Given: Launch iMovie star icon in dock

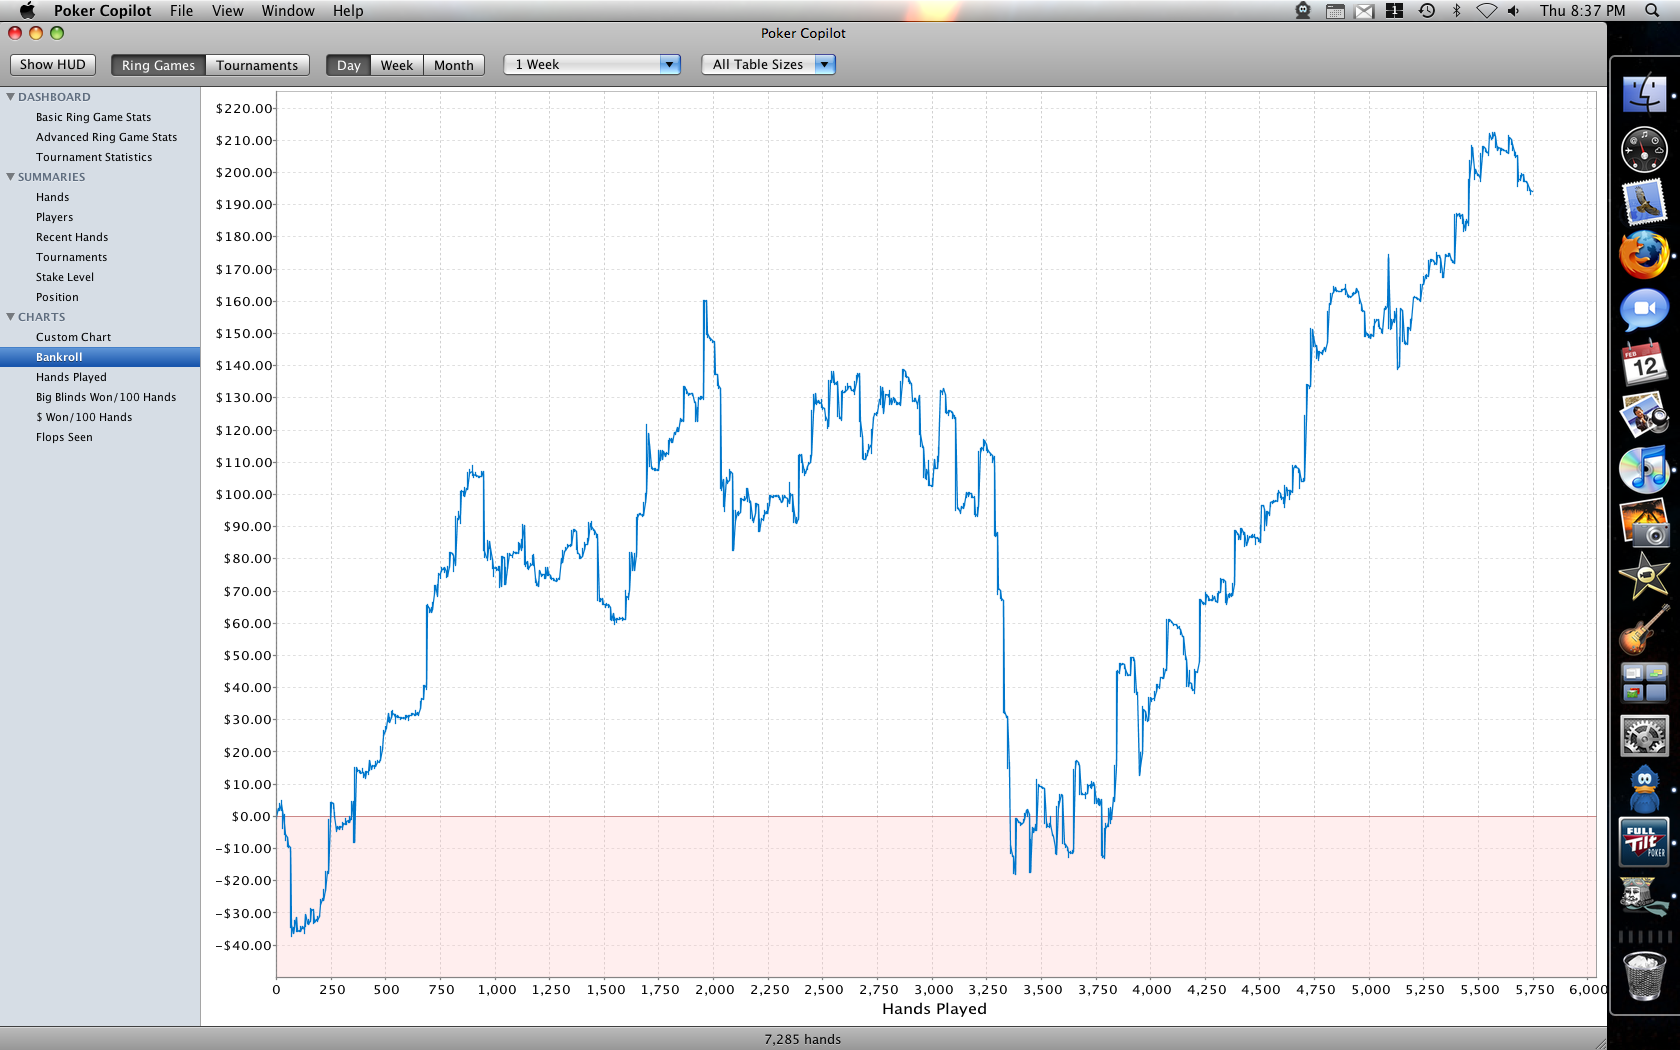Looking at the screenshot, I should point(1644,577).
